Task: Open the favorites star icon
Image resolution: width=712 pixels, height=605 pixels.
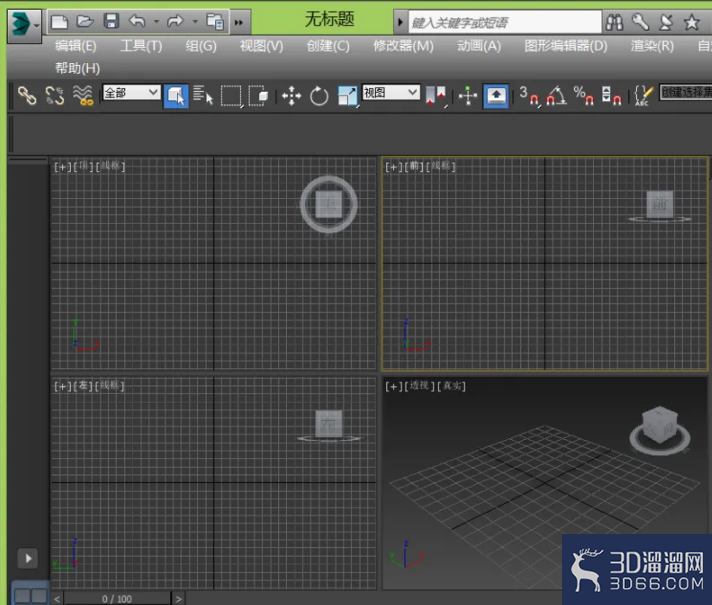Action: [692, 22]
